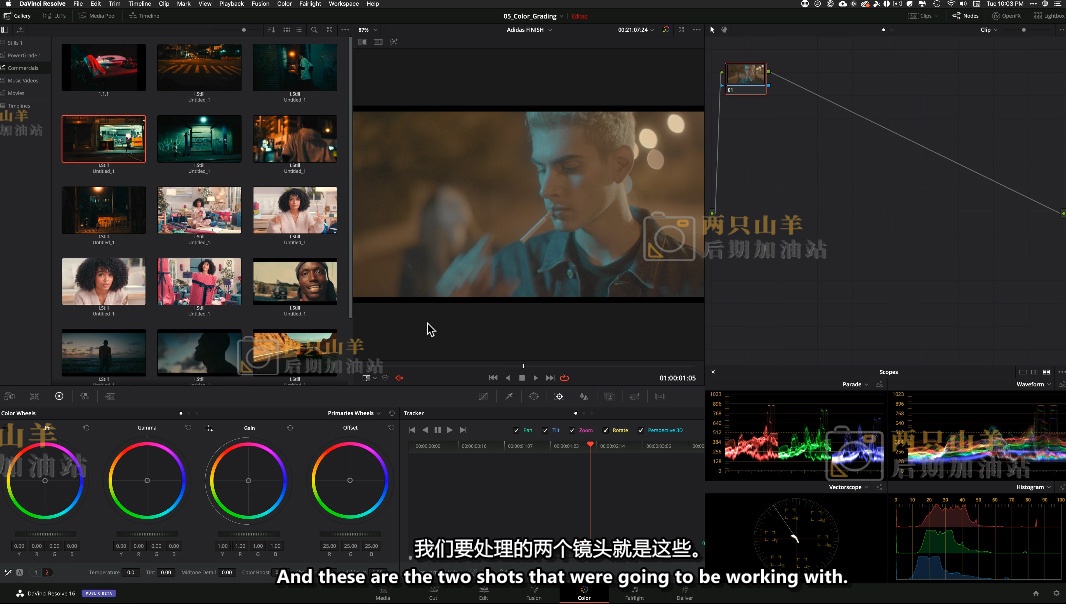Adjust the Gain master wheel slider
The height and width of the screenshot is (604, 1066).
pos(249,533)
